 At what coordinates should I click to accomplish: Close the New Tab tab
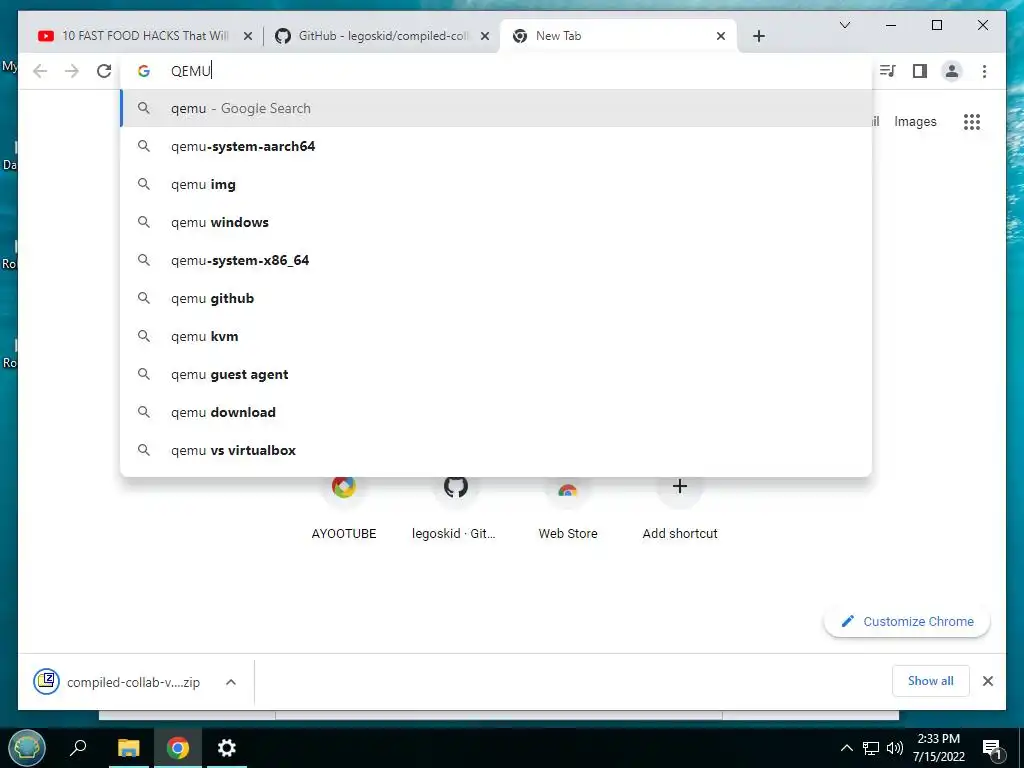click(720, 36)
